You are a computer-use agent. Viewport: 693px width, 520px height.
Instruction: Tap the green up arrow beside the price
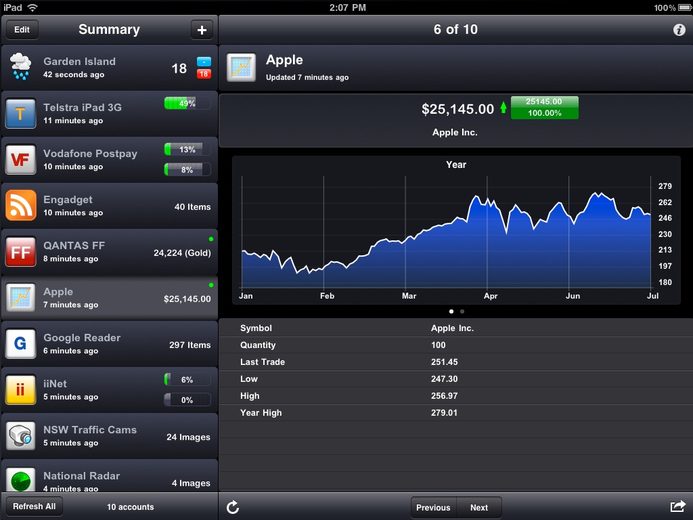pos(503,108)
